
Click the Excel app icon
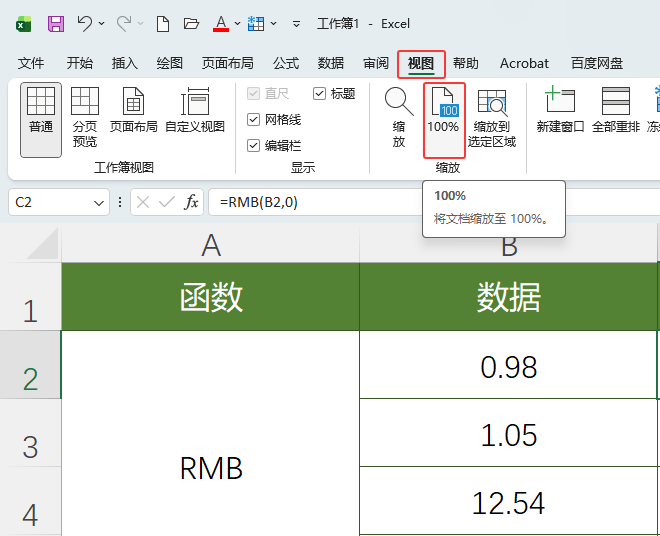tap(24, 24)
